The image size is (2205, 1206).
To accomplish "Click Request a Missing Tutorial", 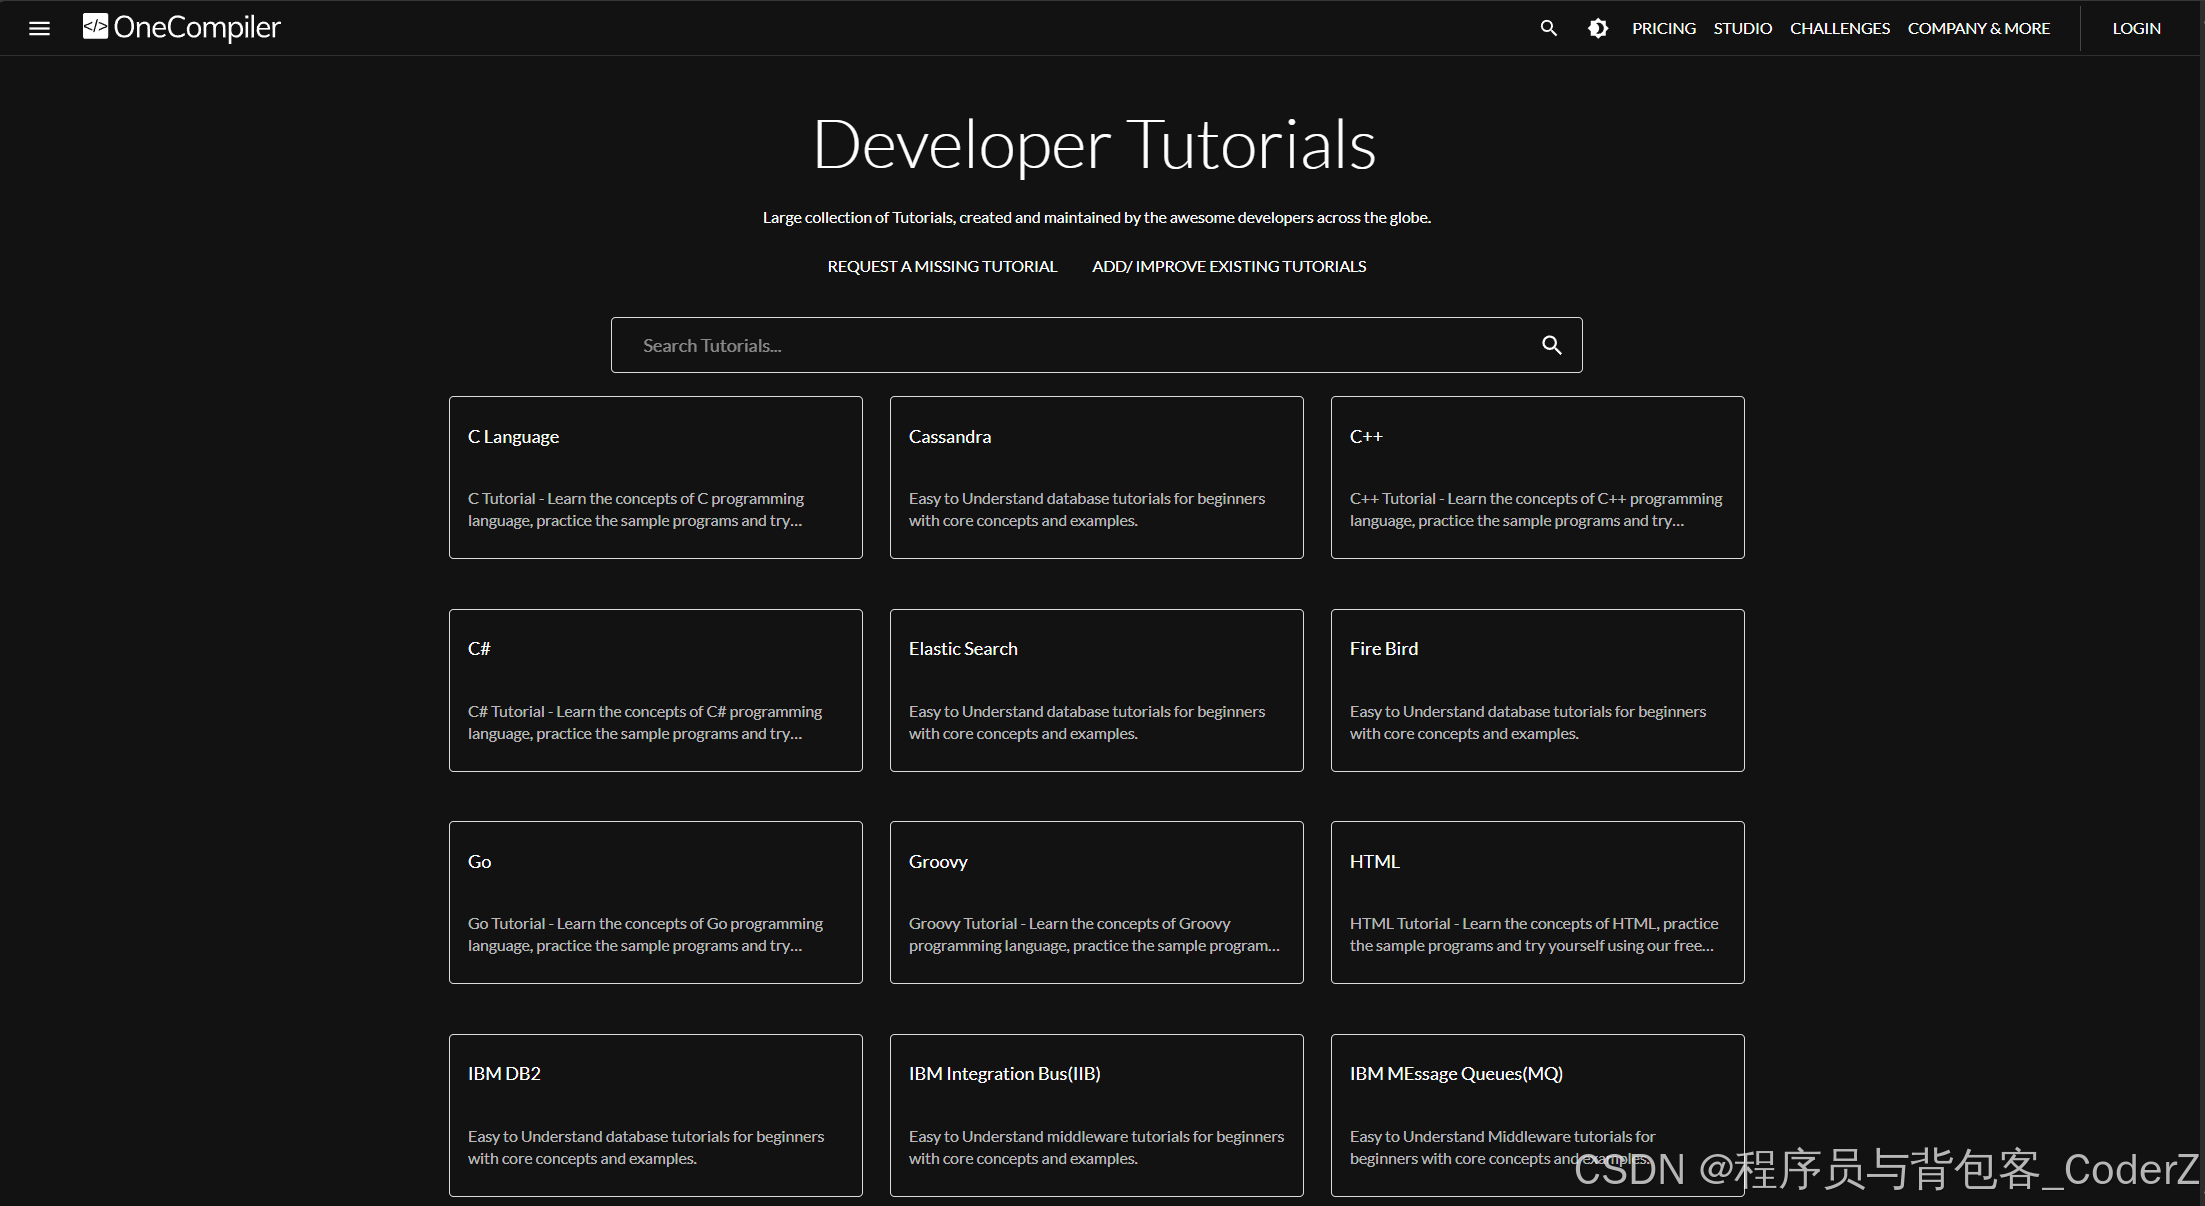I will (x=941, y=266).
